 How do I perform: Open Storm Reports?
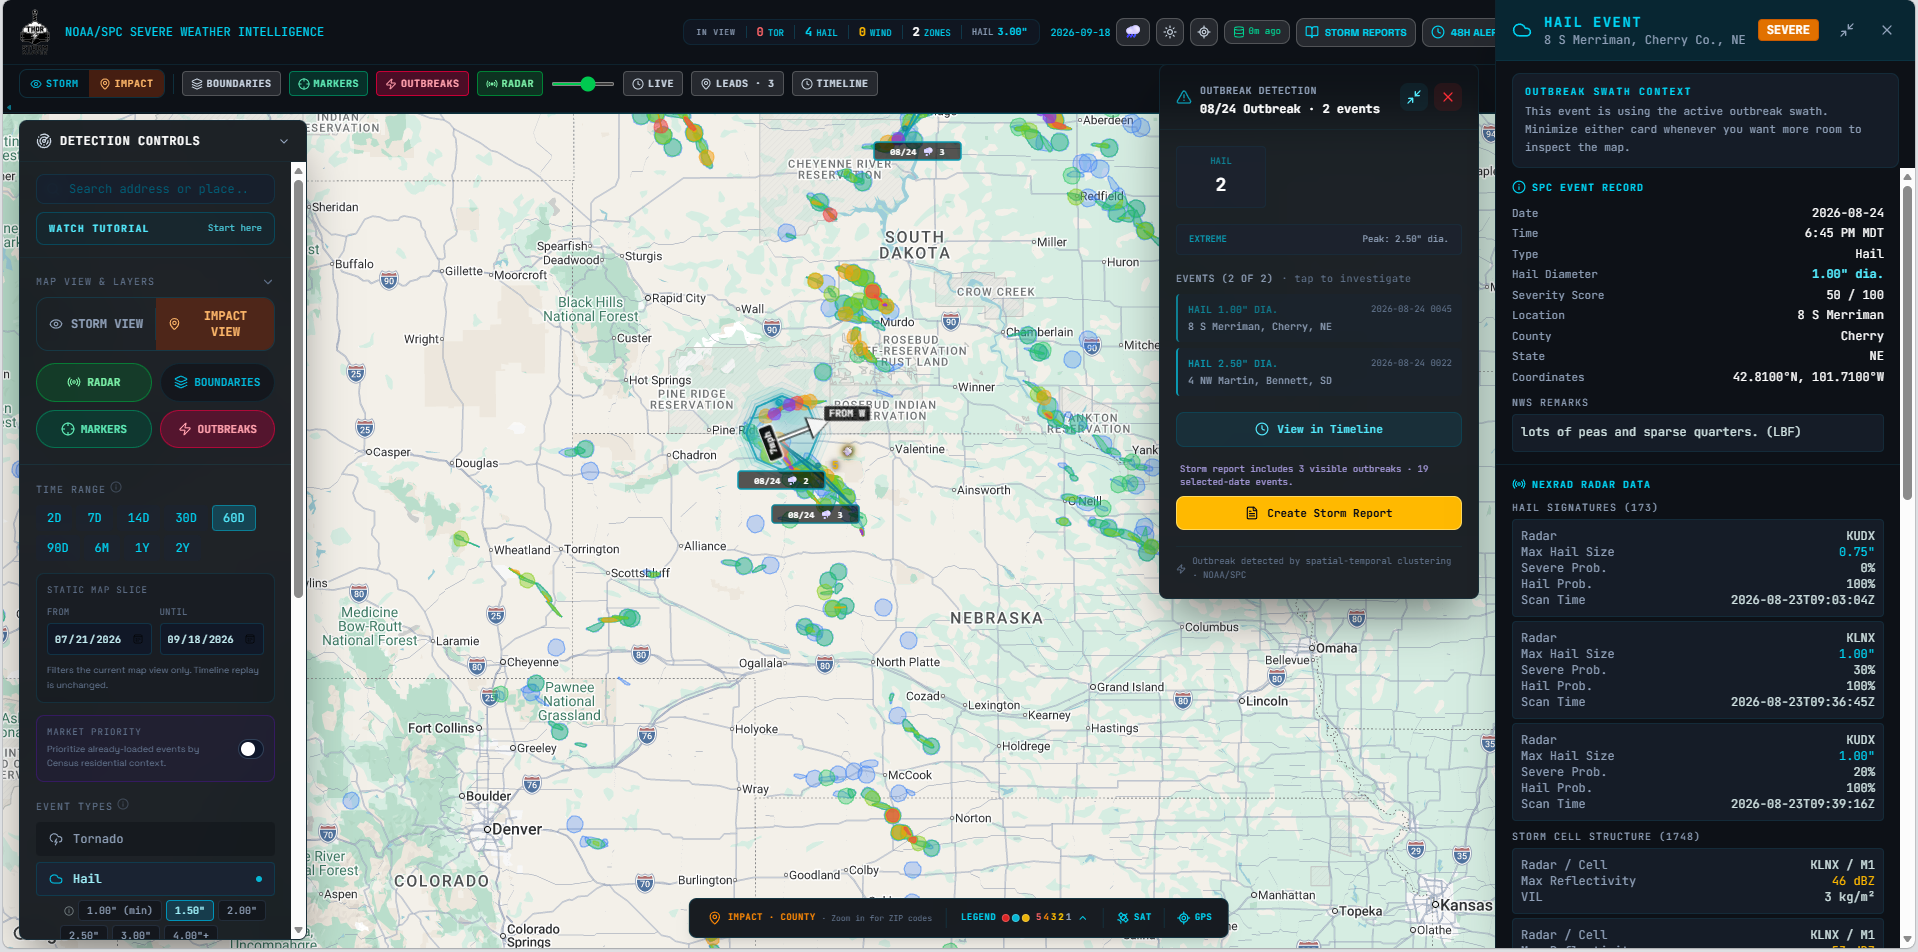(1356, 32)
